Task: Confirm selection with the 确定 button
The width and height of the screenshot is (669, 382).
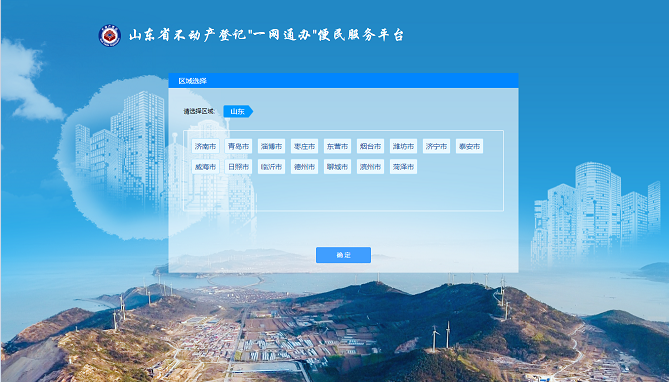Action: [343, 255]
